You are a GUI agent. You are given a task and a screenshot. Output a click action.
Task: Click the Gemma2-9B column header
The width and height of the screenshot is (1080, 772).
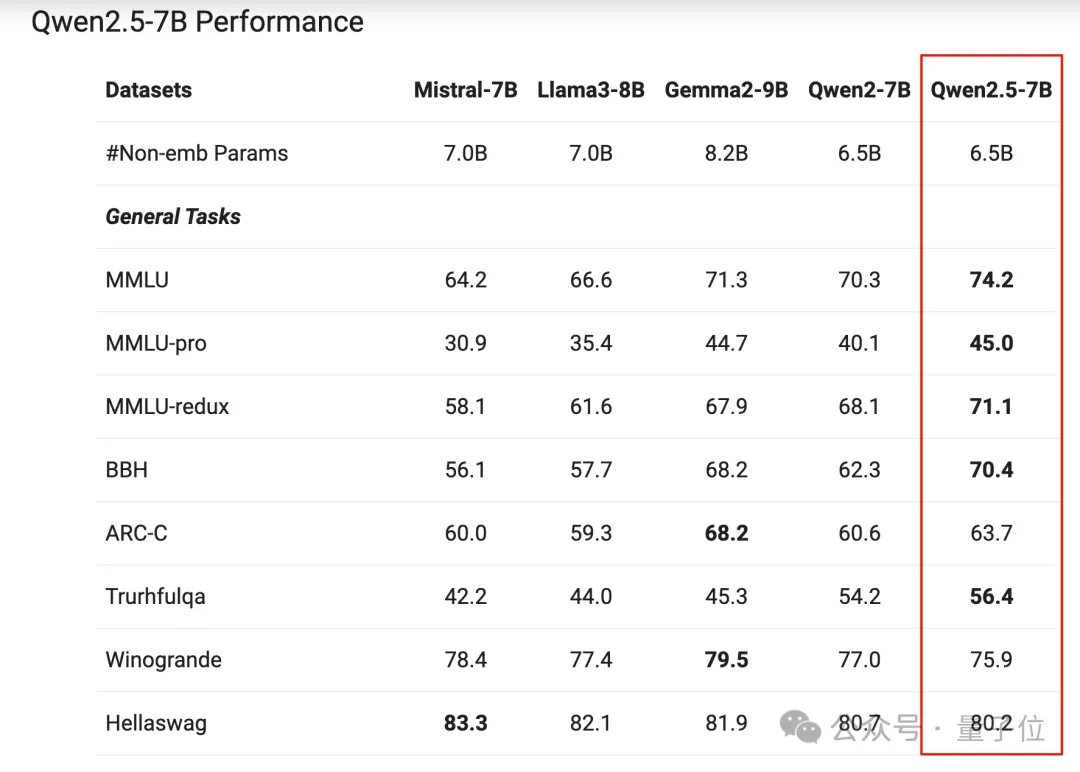pos(726,90)
